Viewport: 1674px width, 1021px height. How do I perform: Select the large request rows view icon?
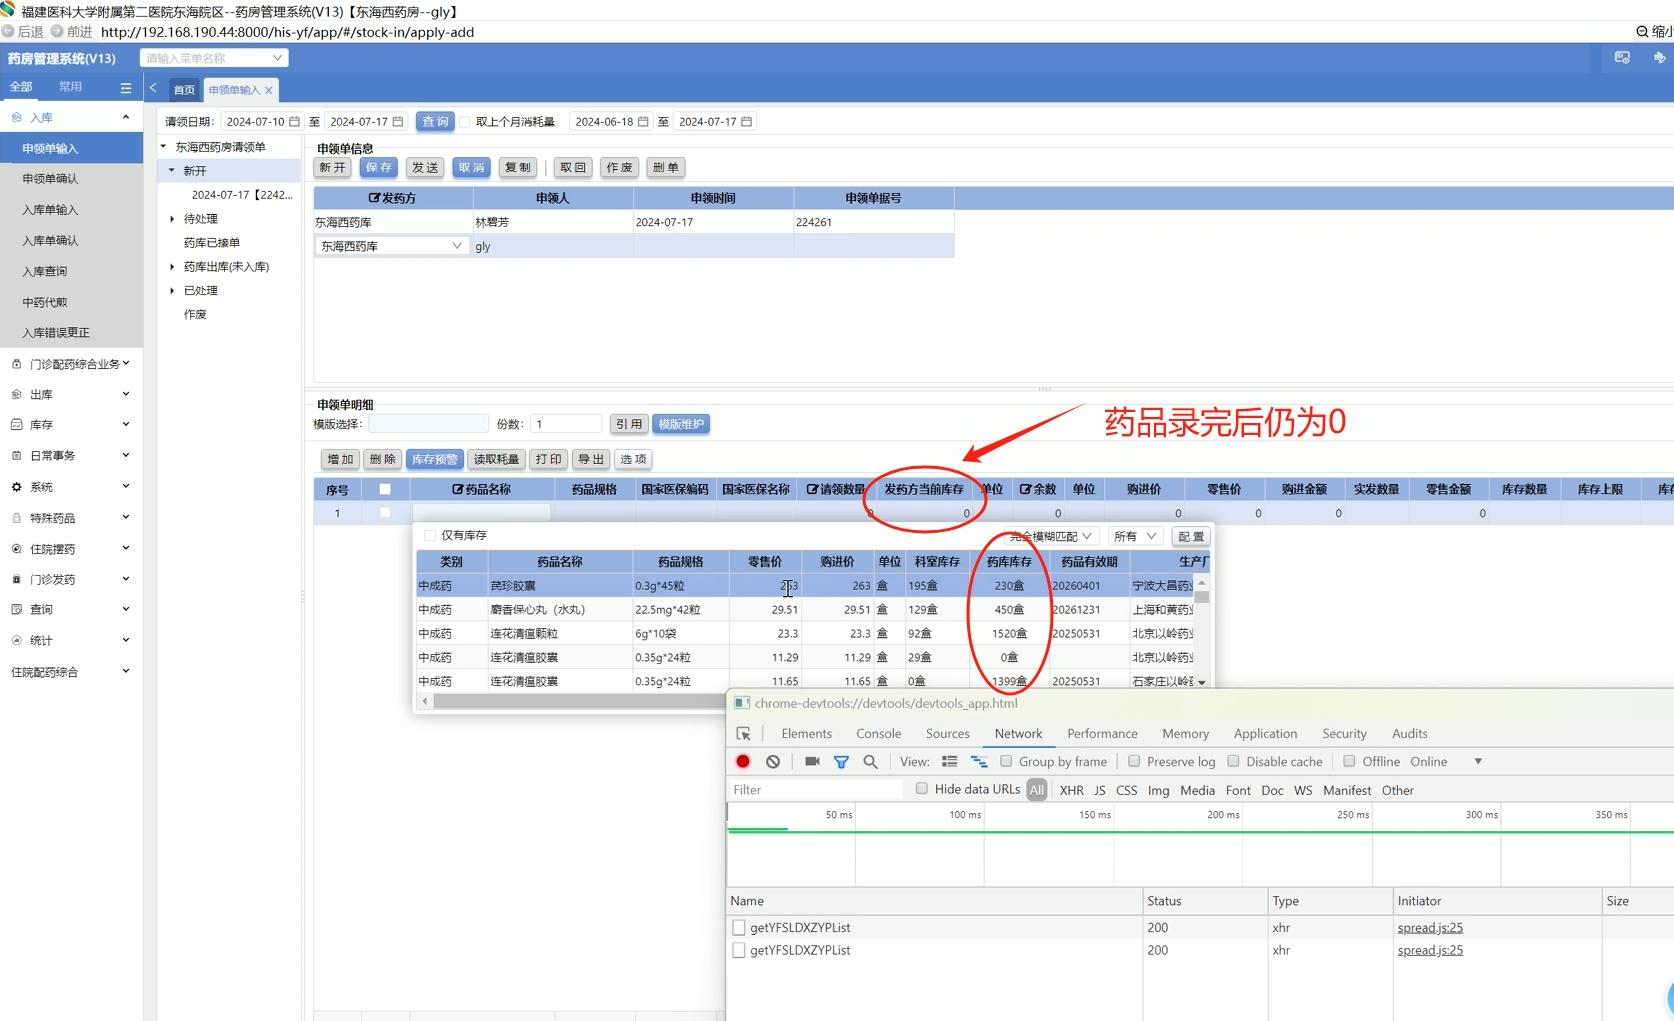point(949,762)
